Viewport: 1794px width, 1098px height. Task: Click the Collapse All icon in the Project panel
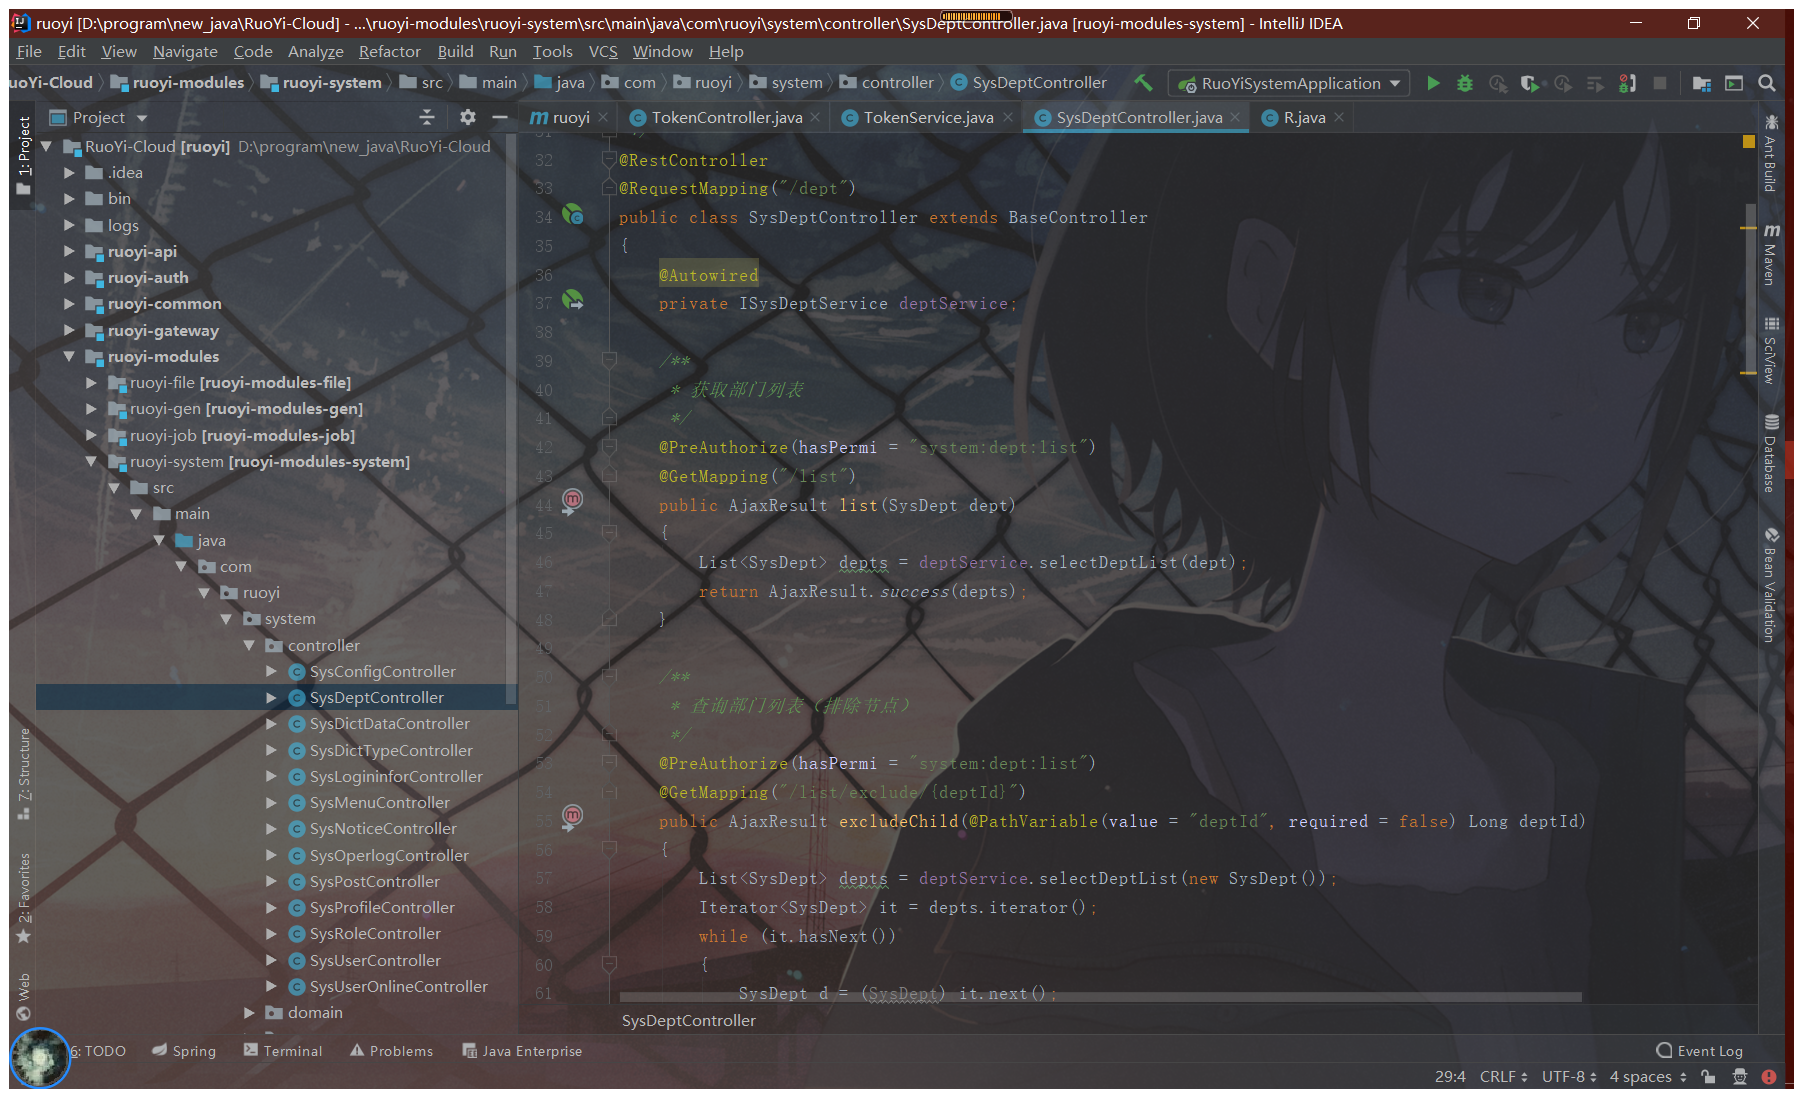427,117
